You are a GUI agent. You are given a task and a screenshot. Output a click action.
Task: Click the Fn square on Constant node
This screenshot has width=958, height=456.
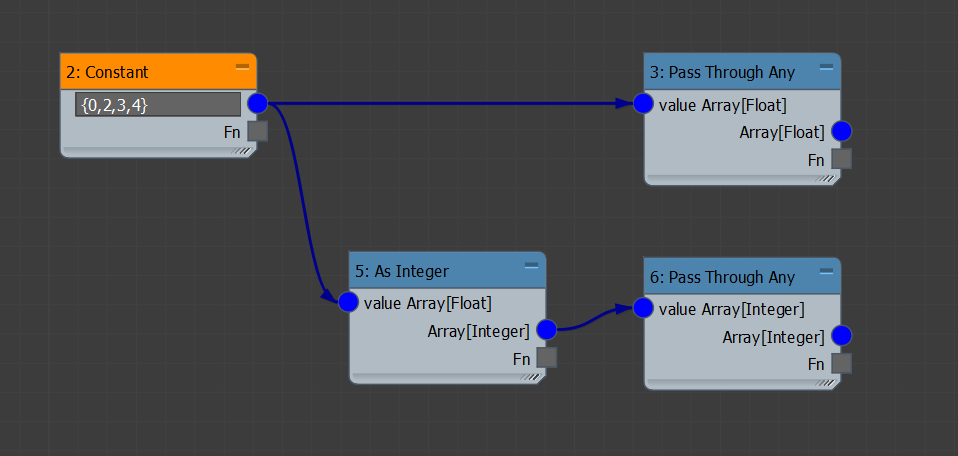257,131
